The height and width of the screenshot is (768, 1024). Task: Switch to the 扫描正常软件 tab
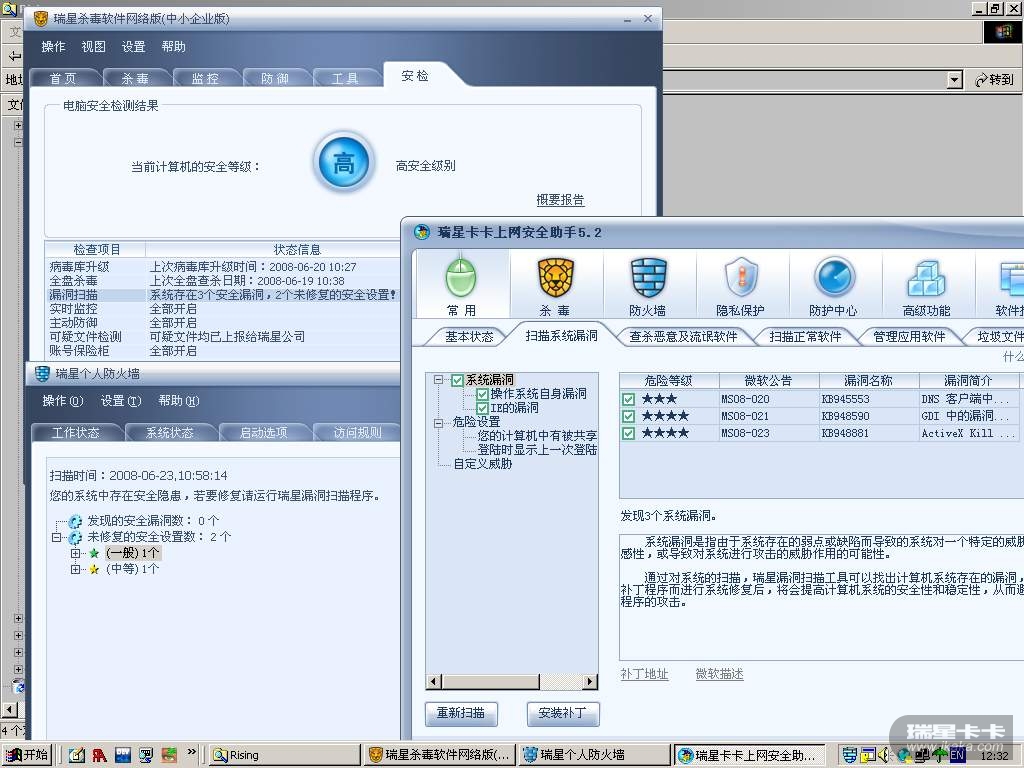805,336
